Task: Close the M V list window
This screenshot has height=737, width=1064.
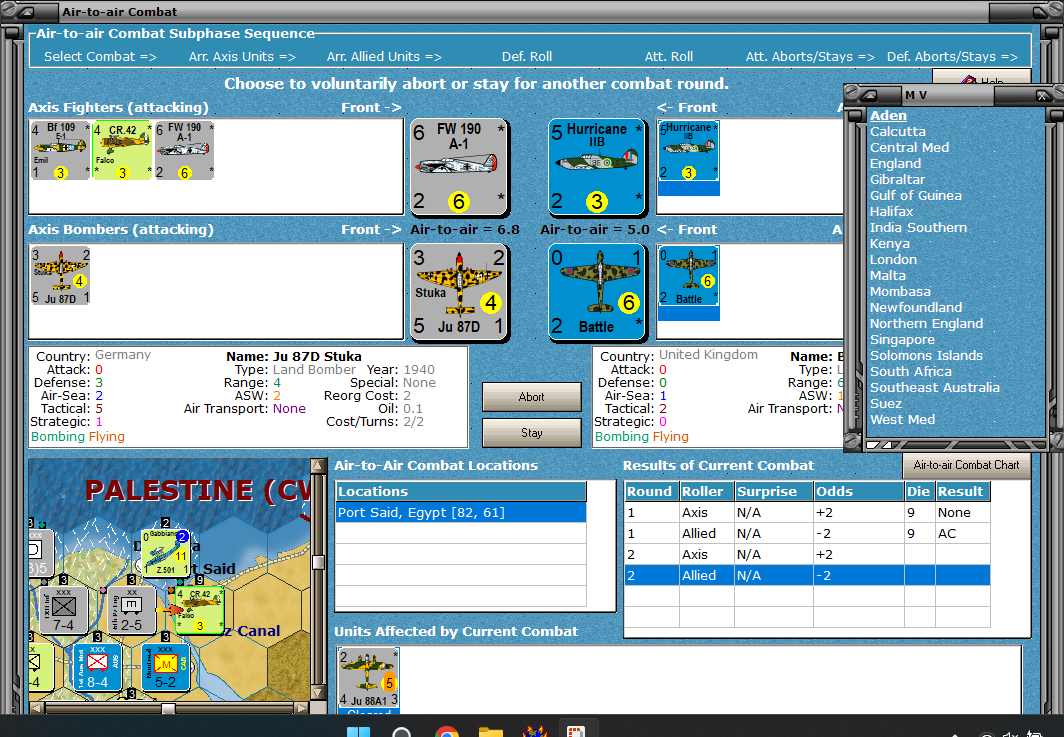Action: (1042, 96)
